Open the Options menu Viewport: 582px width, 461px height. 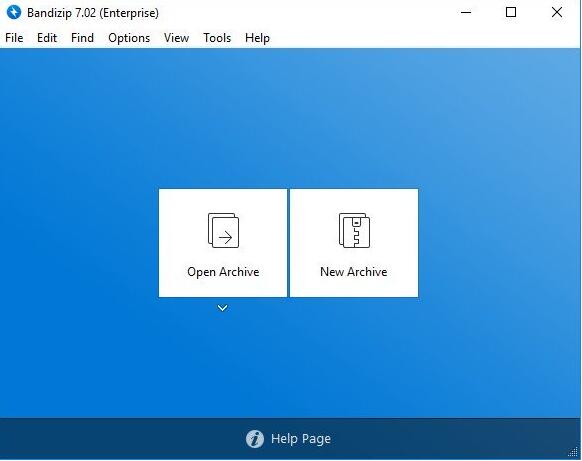tap(129, 38)
